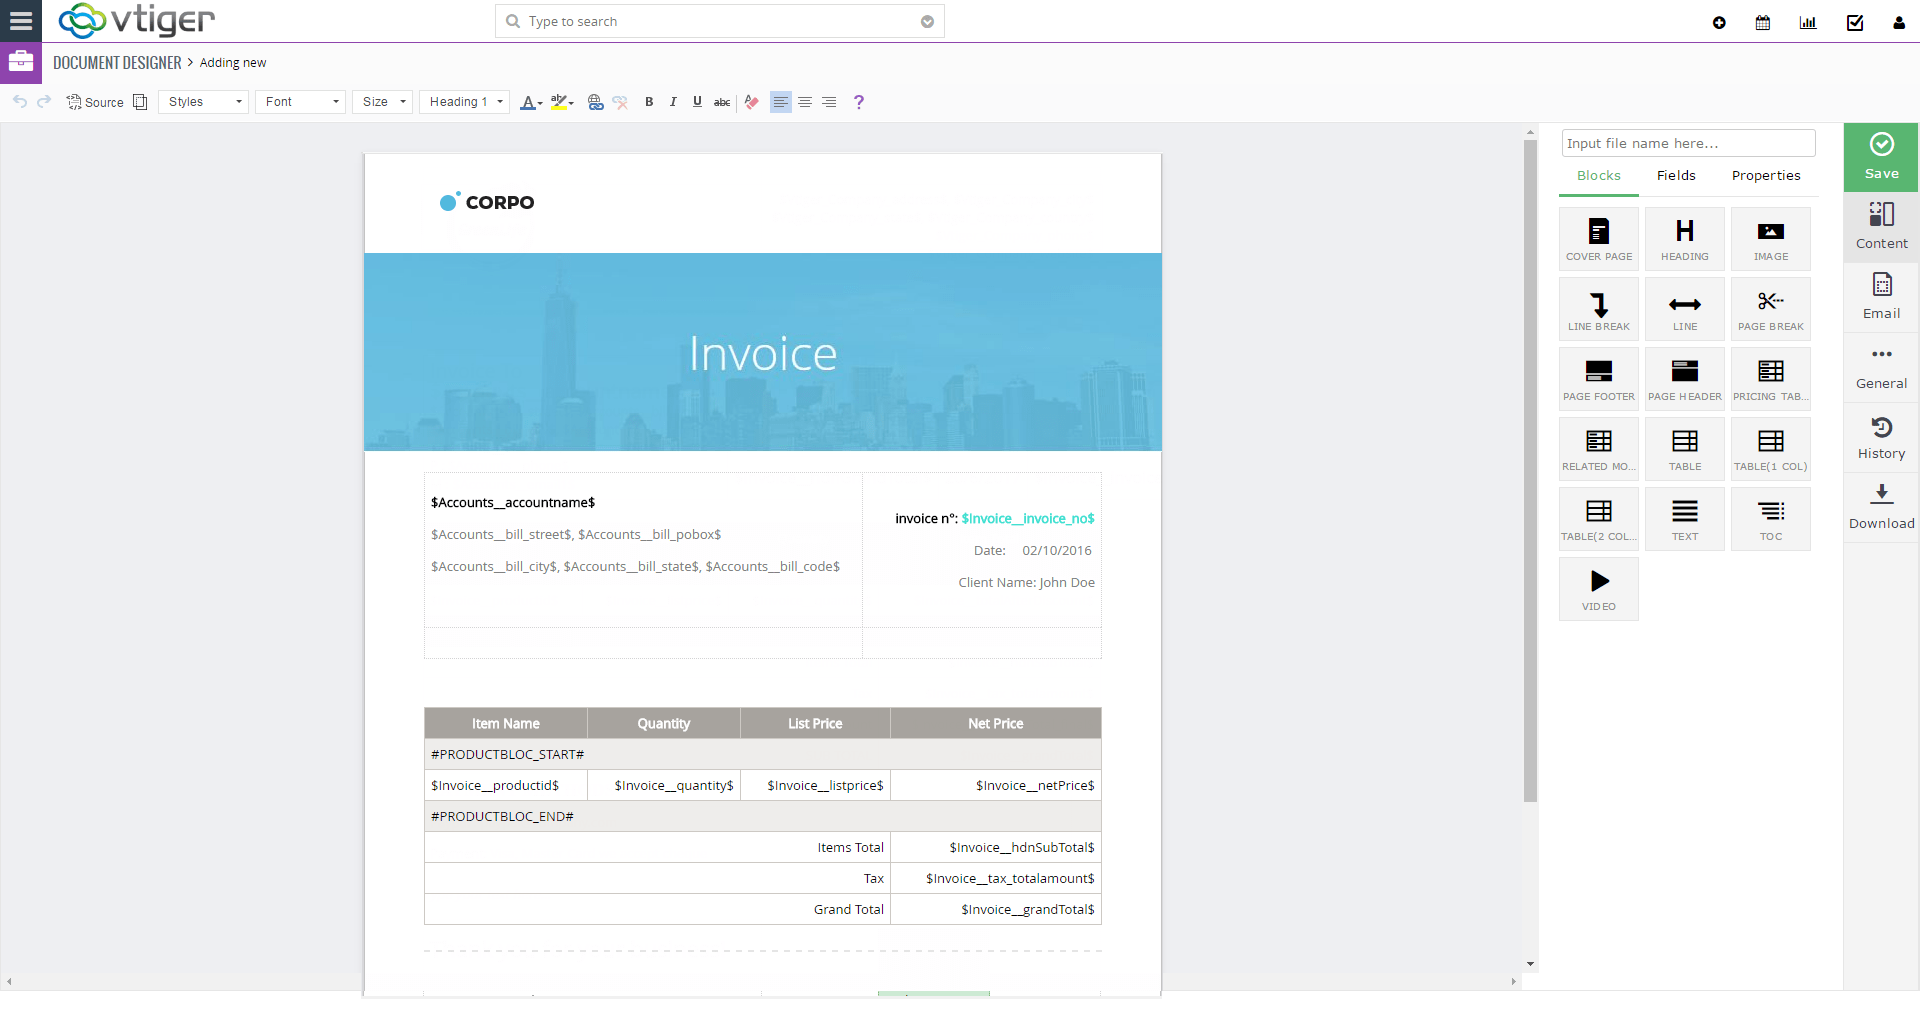Screen dimensions: 1920x1014
Task: Toggle bold formatting in the toolbar
Action: click(648, 101)
